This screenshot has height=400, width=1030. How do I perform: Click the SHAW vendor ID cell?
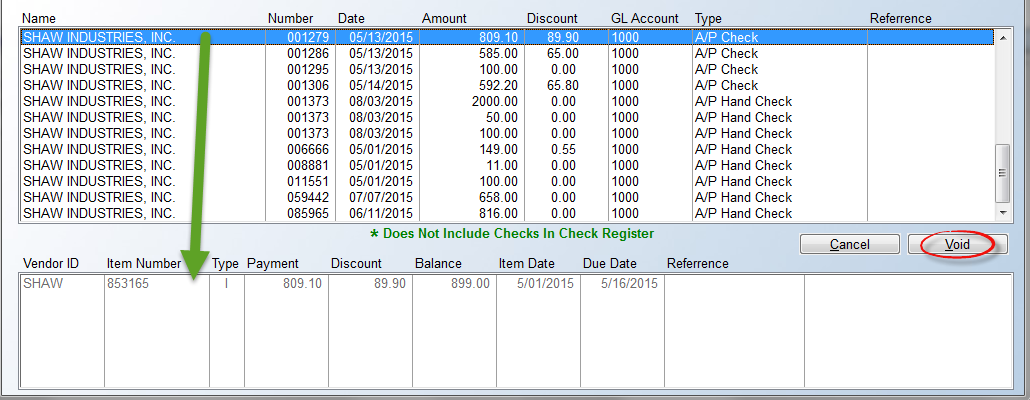tap(43, 284)
